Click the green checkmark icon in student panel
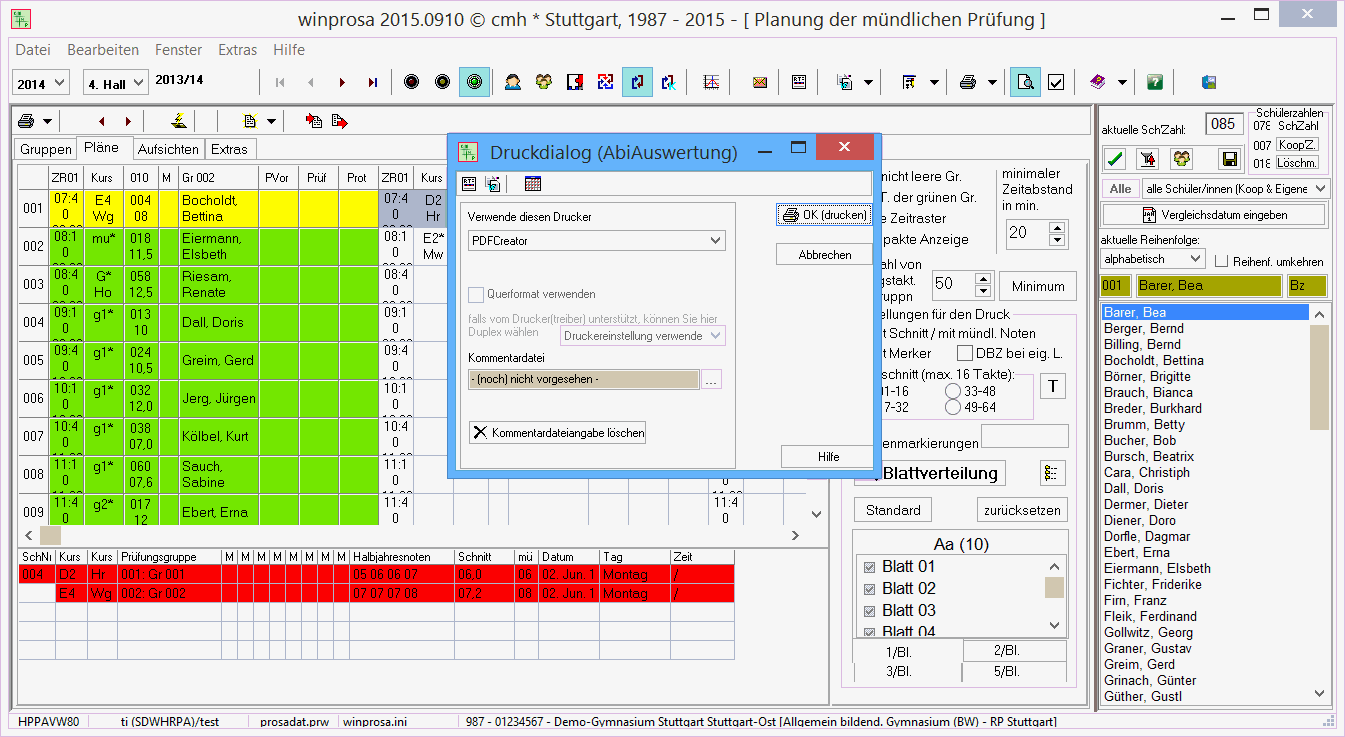1345x737 pixels. 1116,158
